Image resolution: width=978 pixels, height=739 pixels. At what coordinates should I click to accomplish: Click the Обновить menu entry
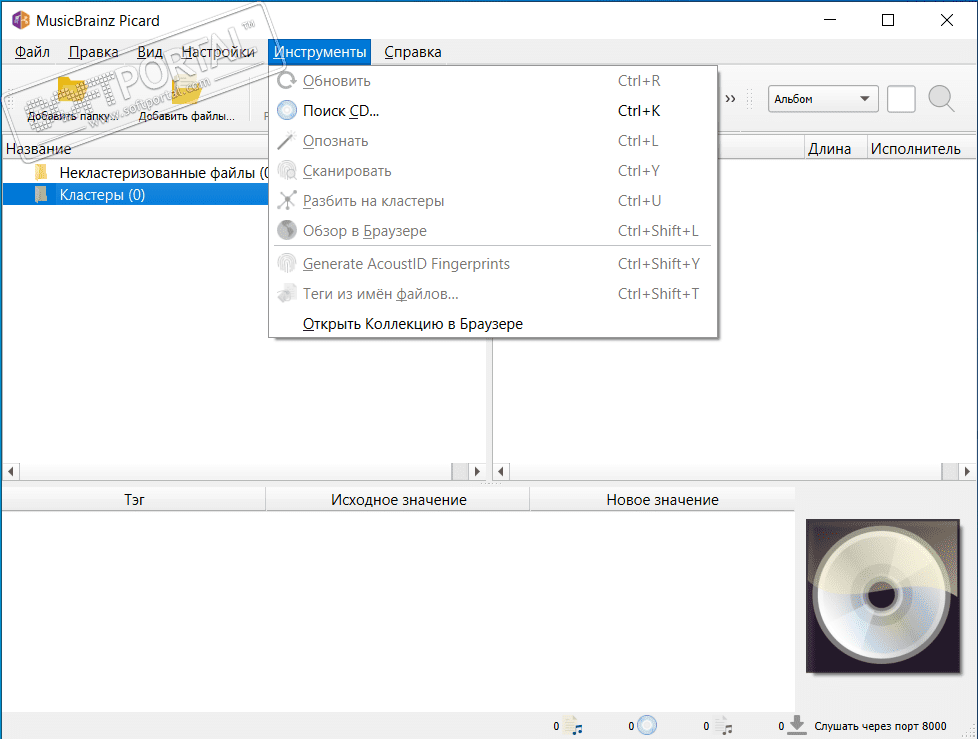point(493,81)
